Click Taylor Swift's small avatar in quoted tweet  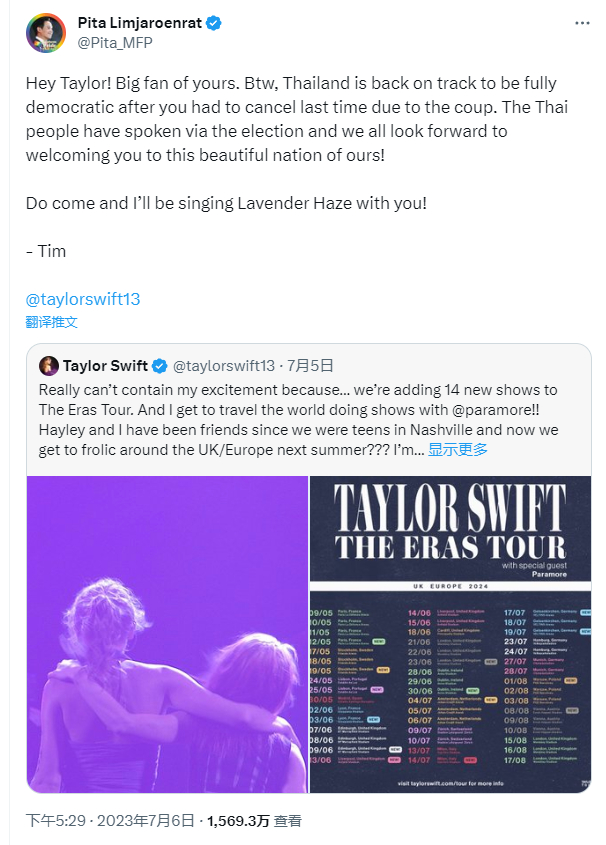pyautogui.click(x=49, y=365)
